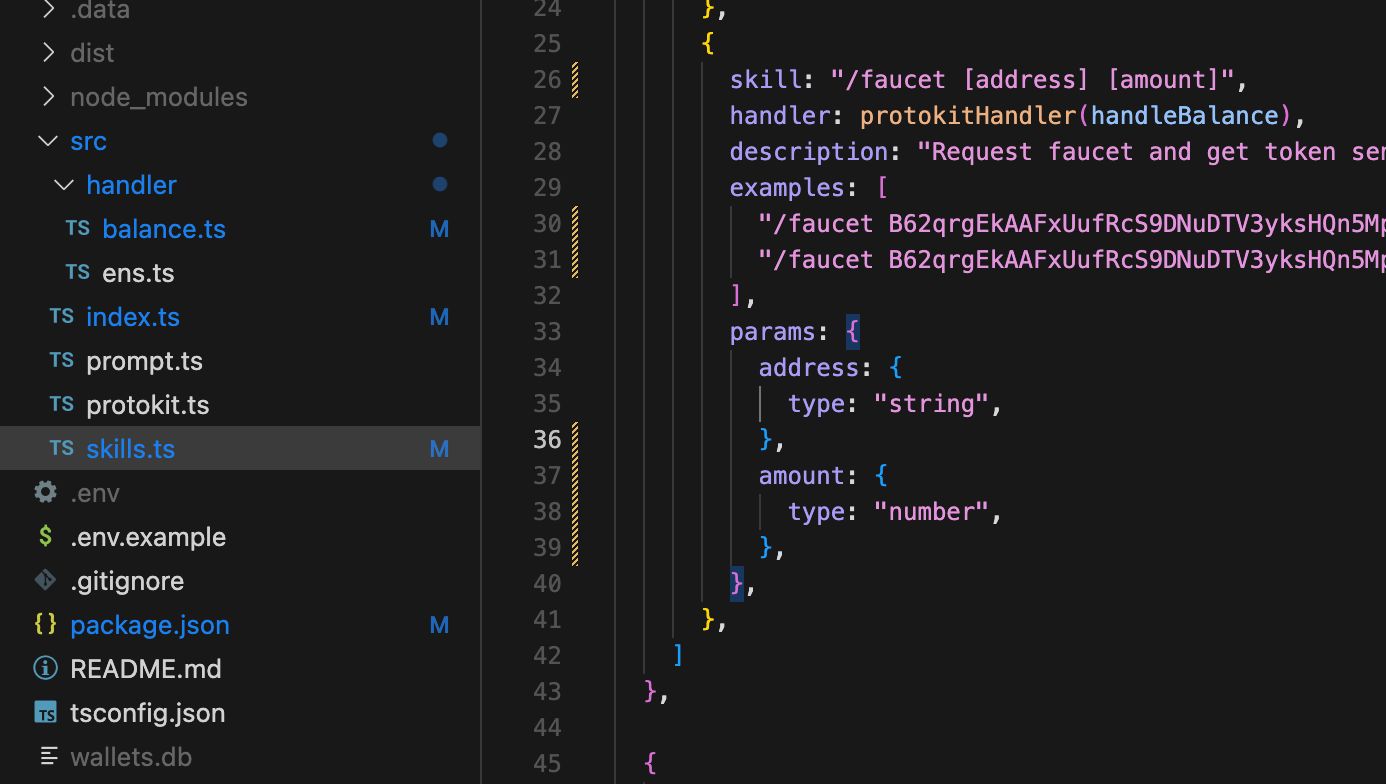Click the tsconfig.json file icon
Screen dimensions: 1386x784
(45, 713)
